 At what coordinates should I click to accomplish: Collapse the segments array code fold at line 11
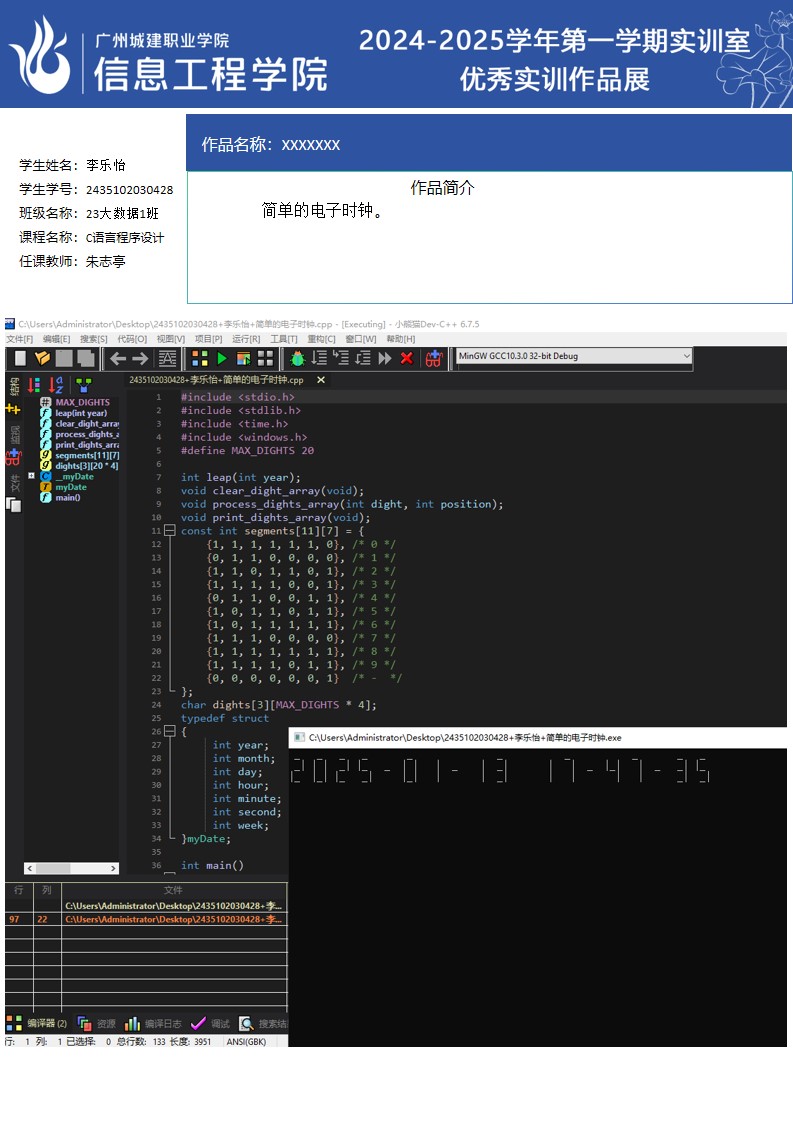169,531
